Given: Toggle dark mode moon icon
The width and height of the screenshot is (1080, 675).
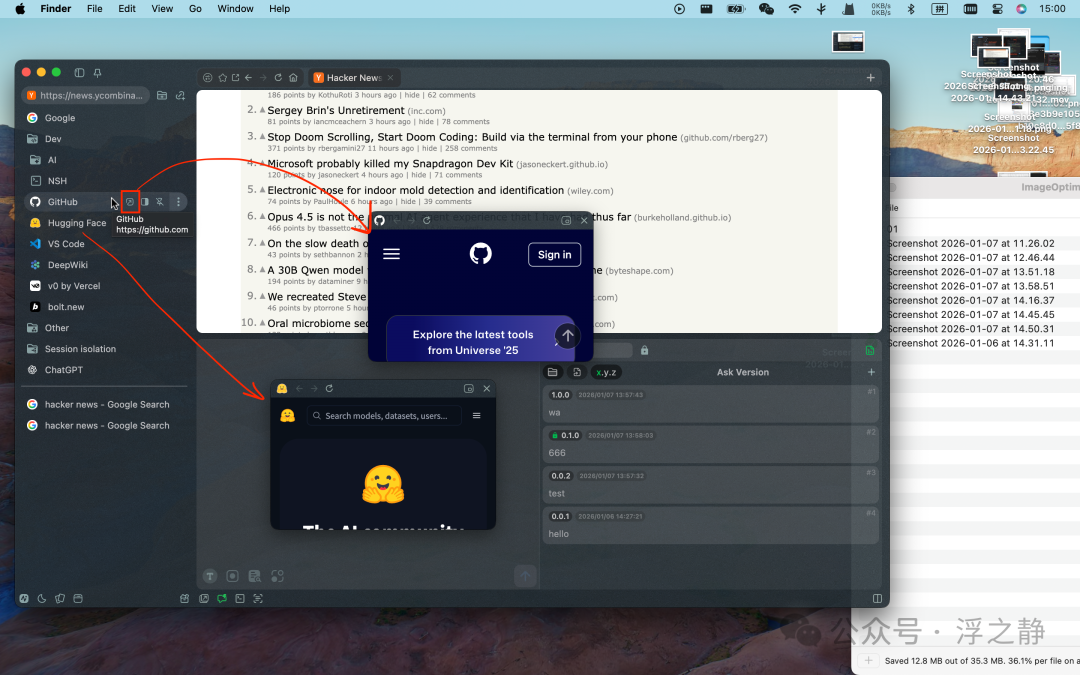Looking at the screenshot, I should click(42, 599).
